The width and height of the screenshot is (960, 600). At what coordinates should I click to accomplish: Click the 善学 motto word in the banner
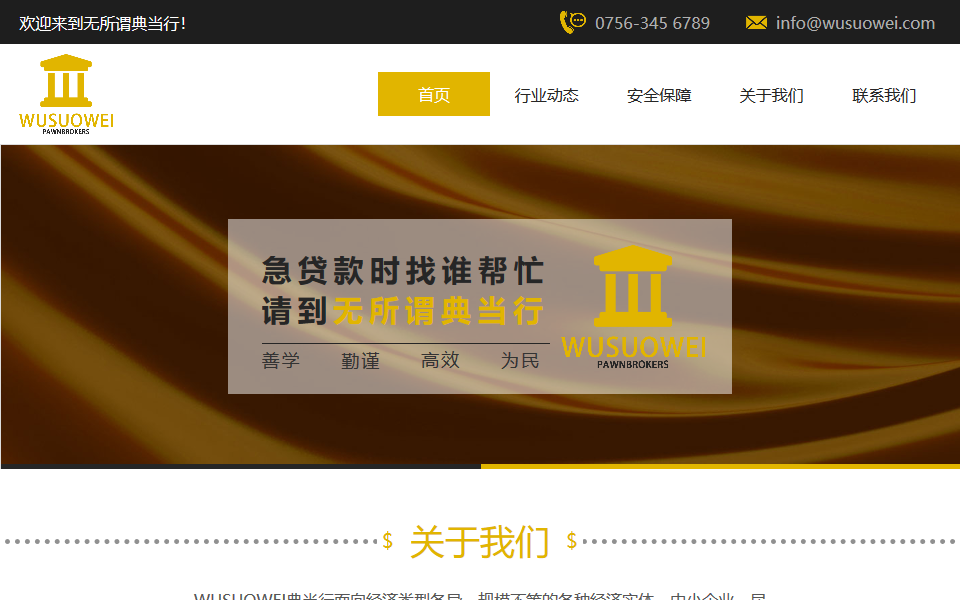pyautogui.click(x=281, y=361)
